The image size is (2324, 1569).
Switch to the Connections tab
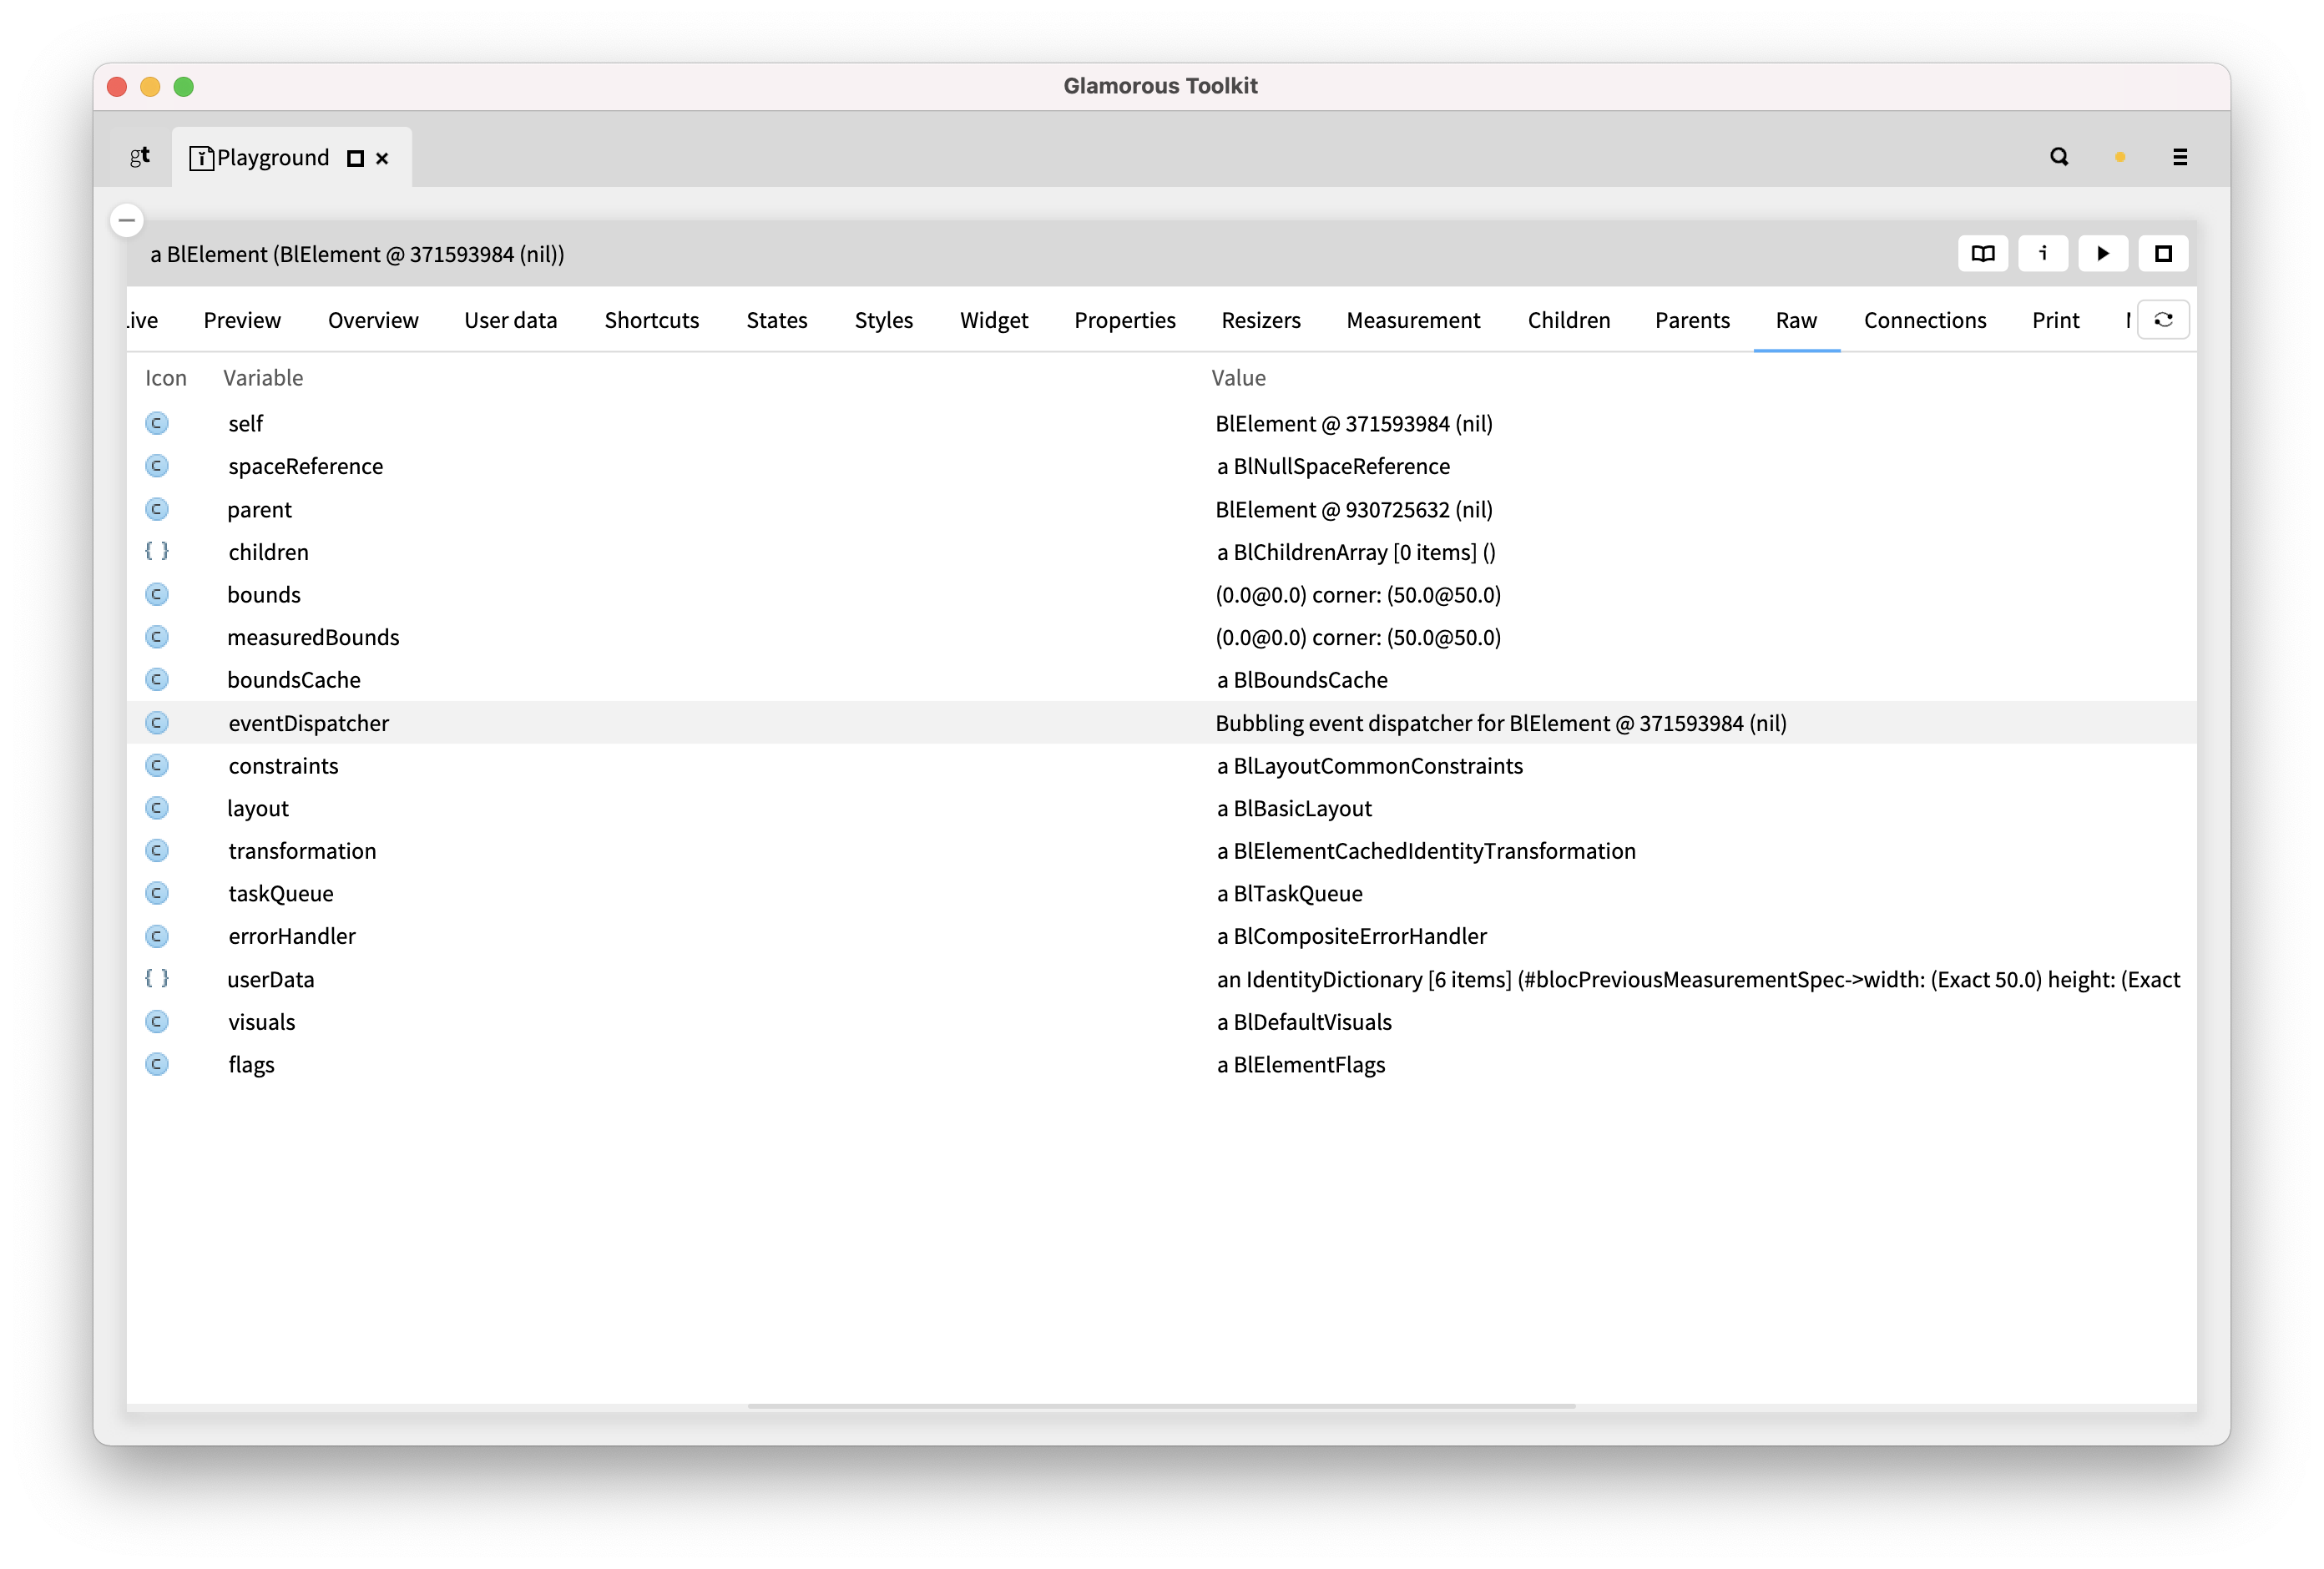click(x=1925, y=320)
